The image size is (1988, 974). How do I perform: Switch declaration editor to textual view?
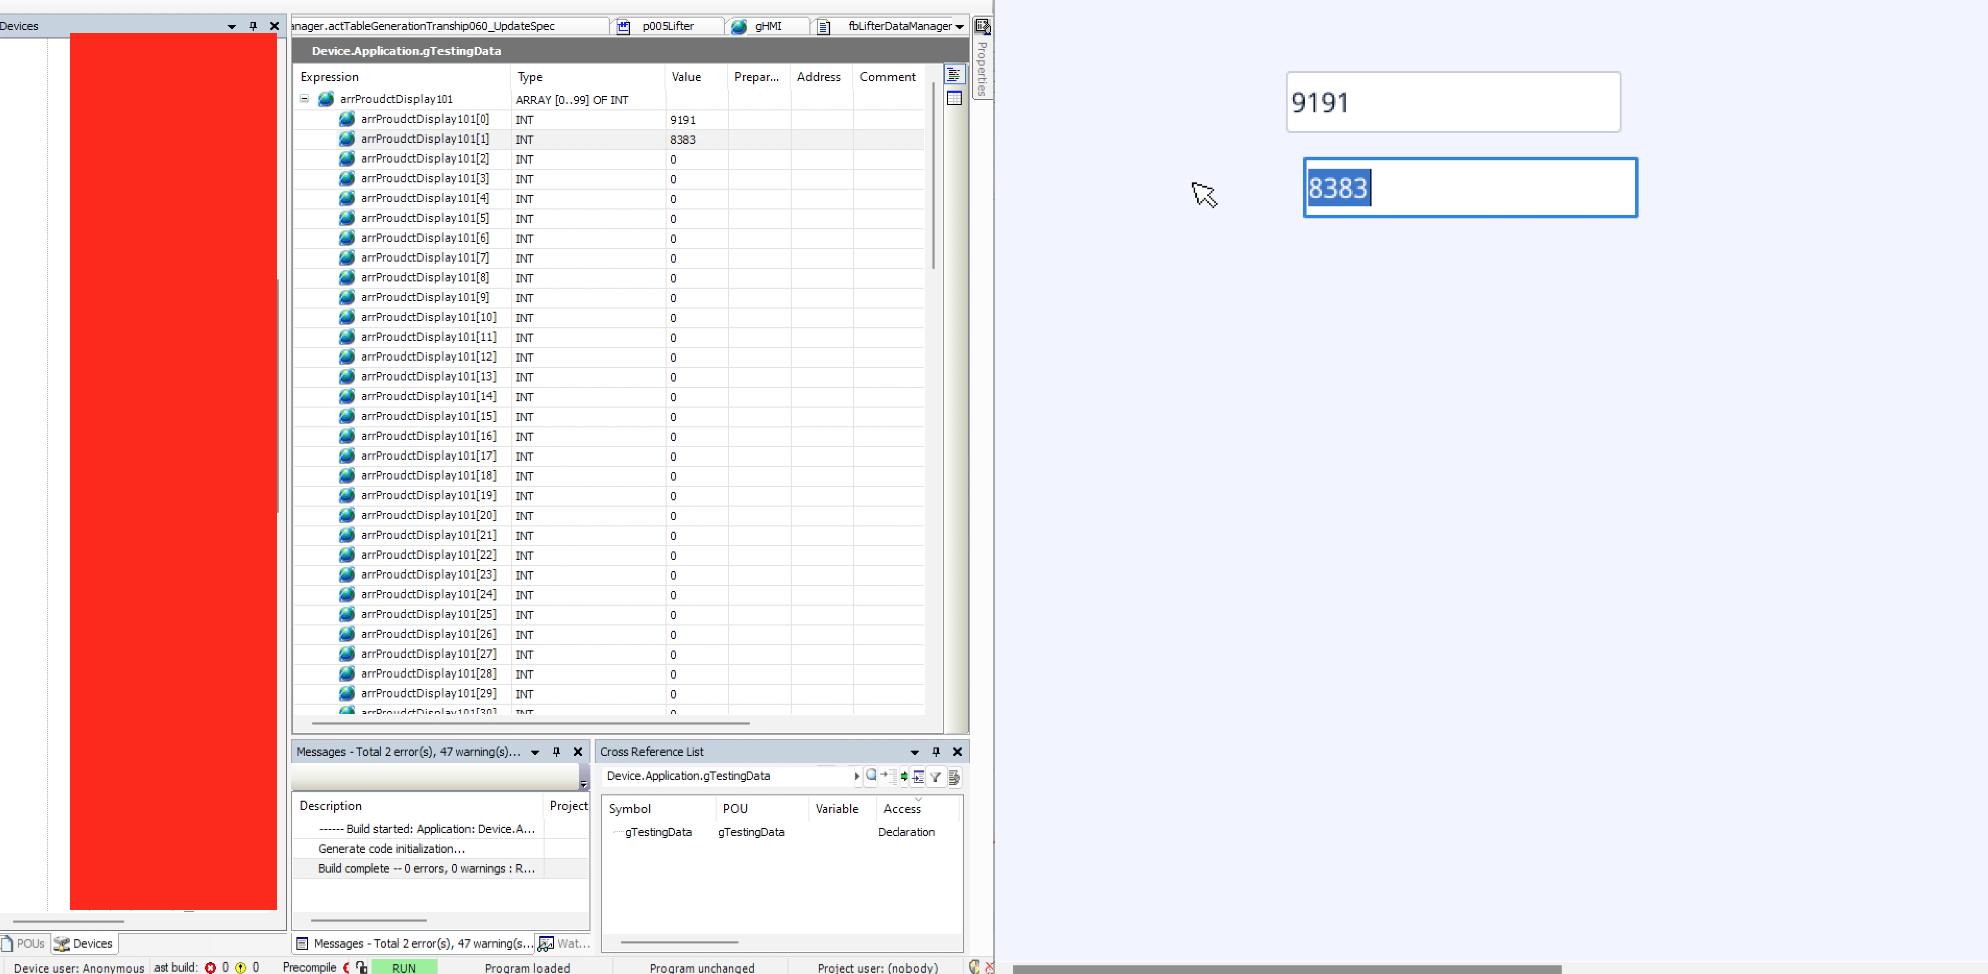(954, 75)
